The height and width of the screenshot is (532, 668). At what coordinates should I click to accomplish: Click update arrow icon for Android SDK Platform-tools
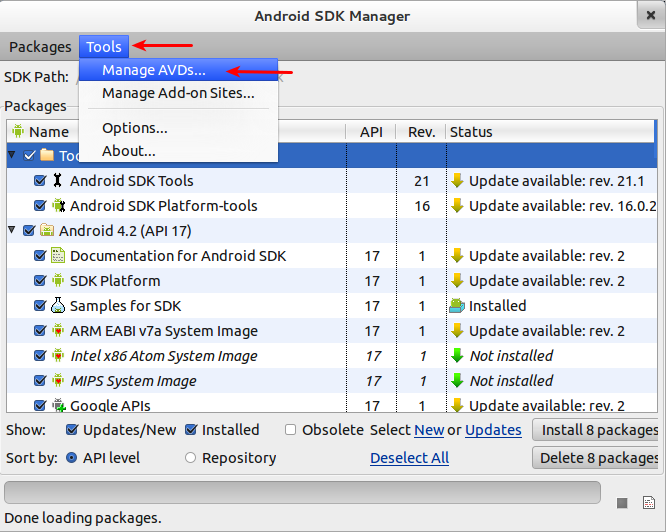[457, 206]
